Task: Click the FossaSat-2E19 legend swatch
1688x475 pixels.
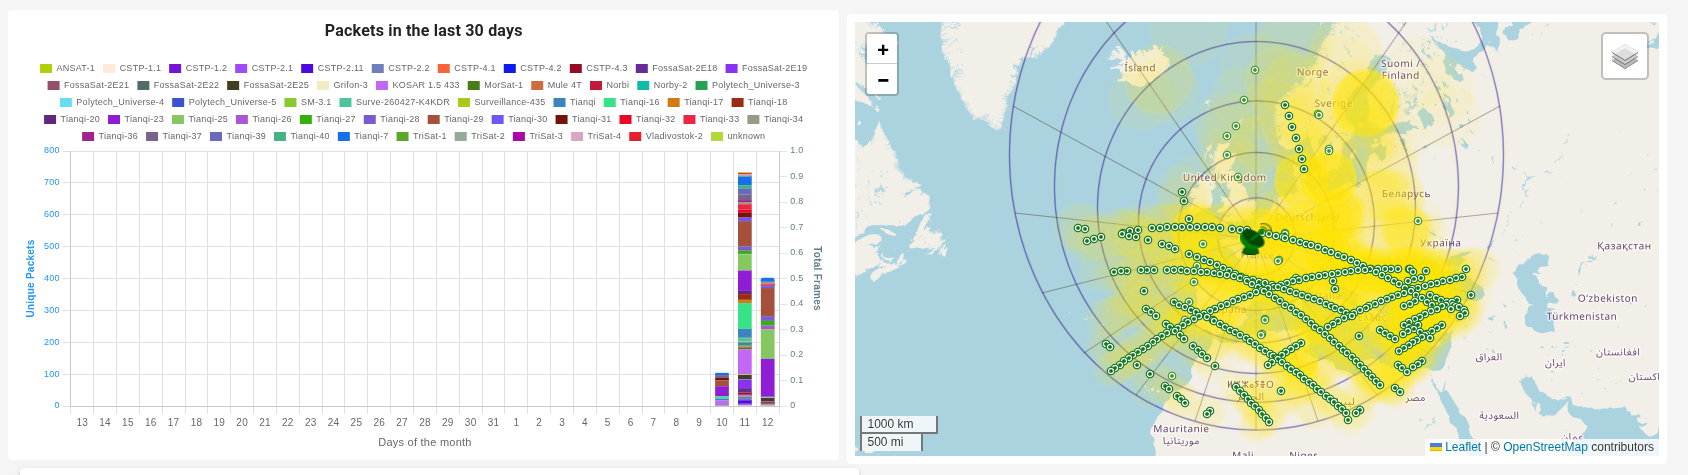Action: [732, 68]
